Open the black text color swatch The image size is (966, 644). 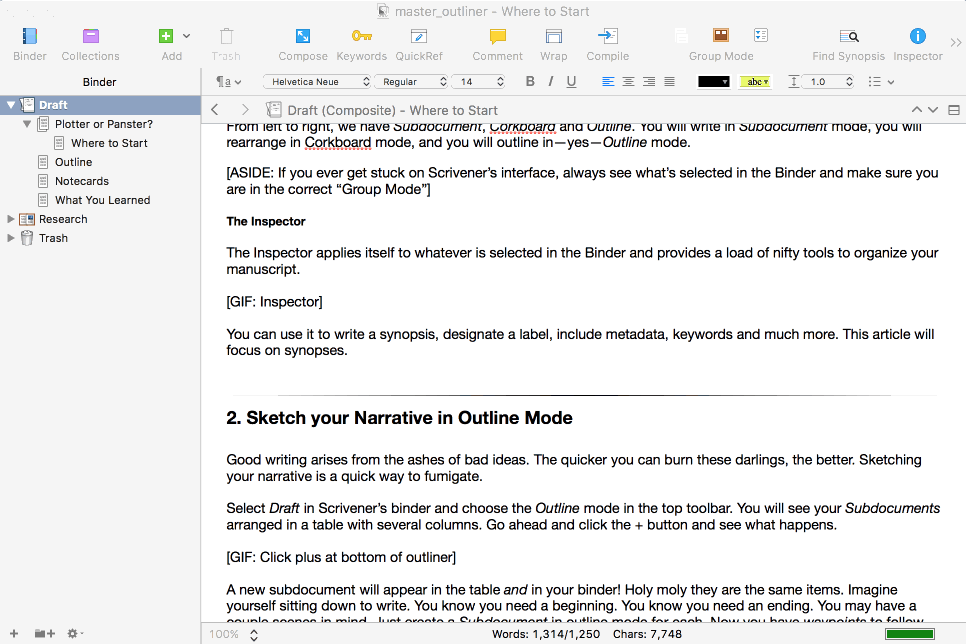coord(713,81)
